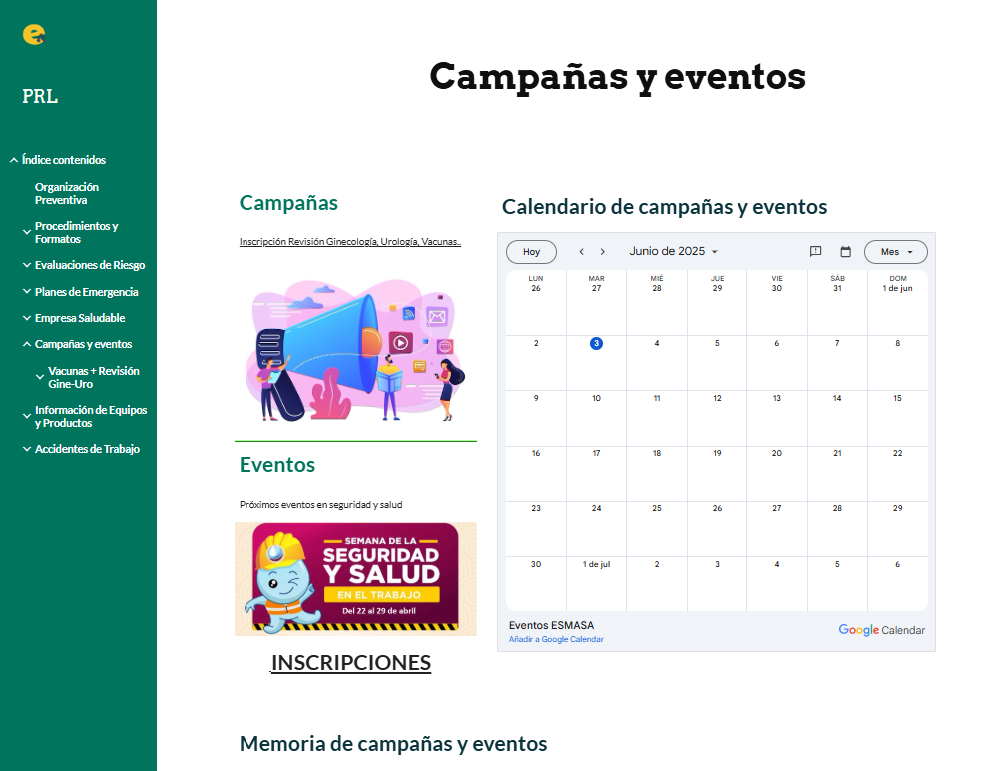The image size is (985, 771).
Task: Go to next month in calendar
Action: click(x=602, y=252)
